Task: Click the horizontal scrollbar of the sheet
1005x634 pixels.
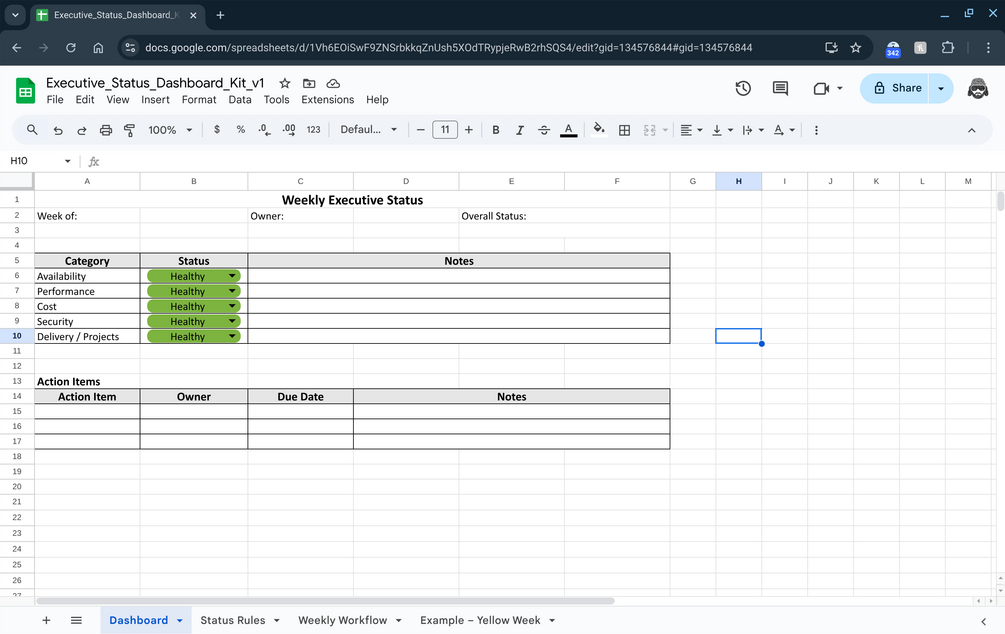Action: [326, 601]
